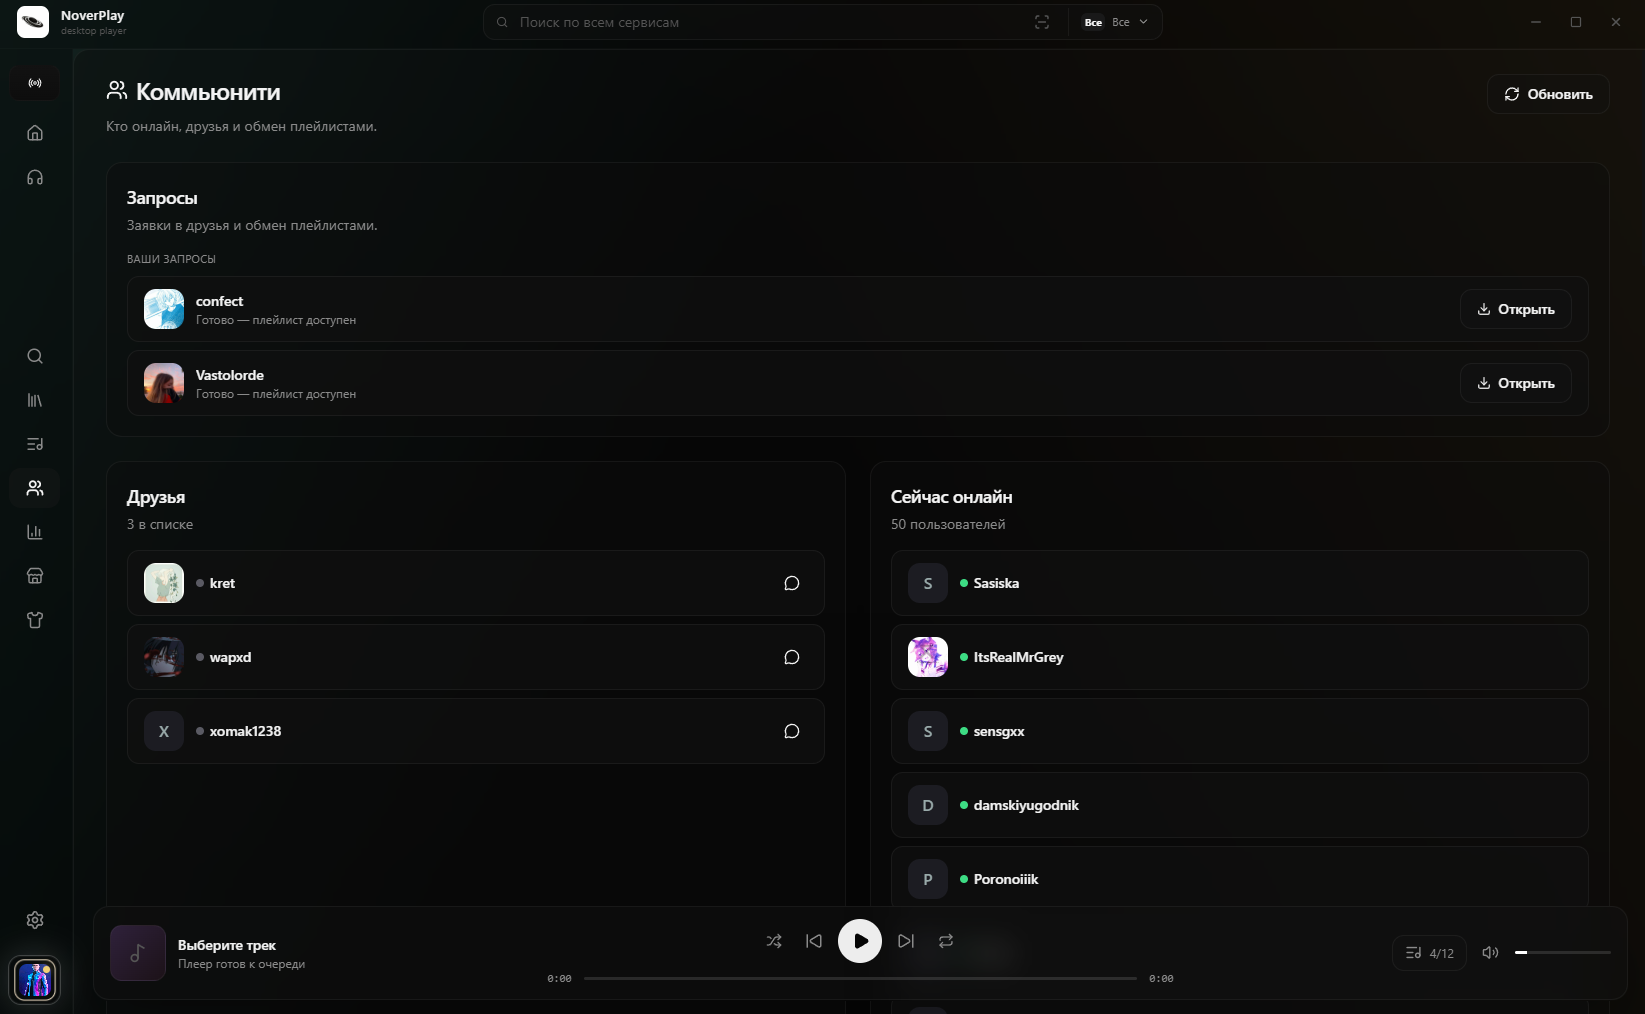Click the 'Друзья' section heading

point(156,497)
